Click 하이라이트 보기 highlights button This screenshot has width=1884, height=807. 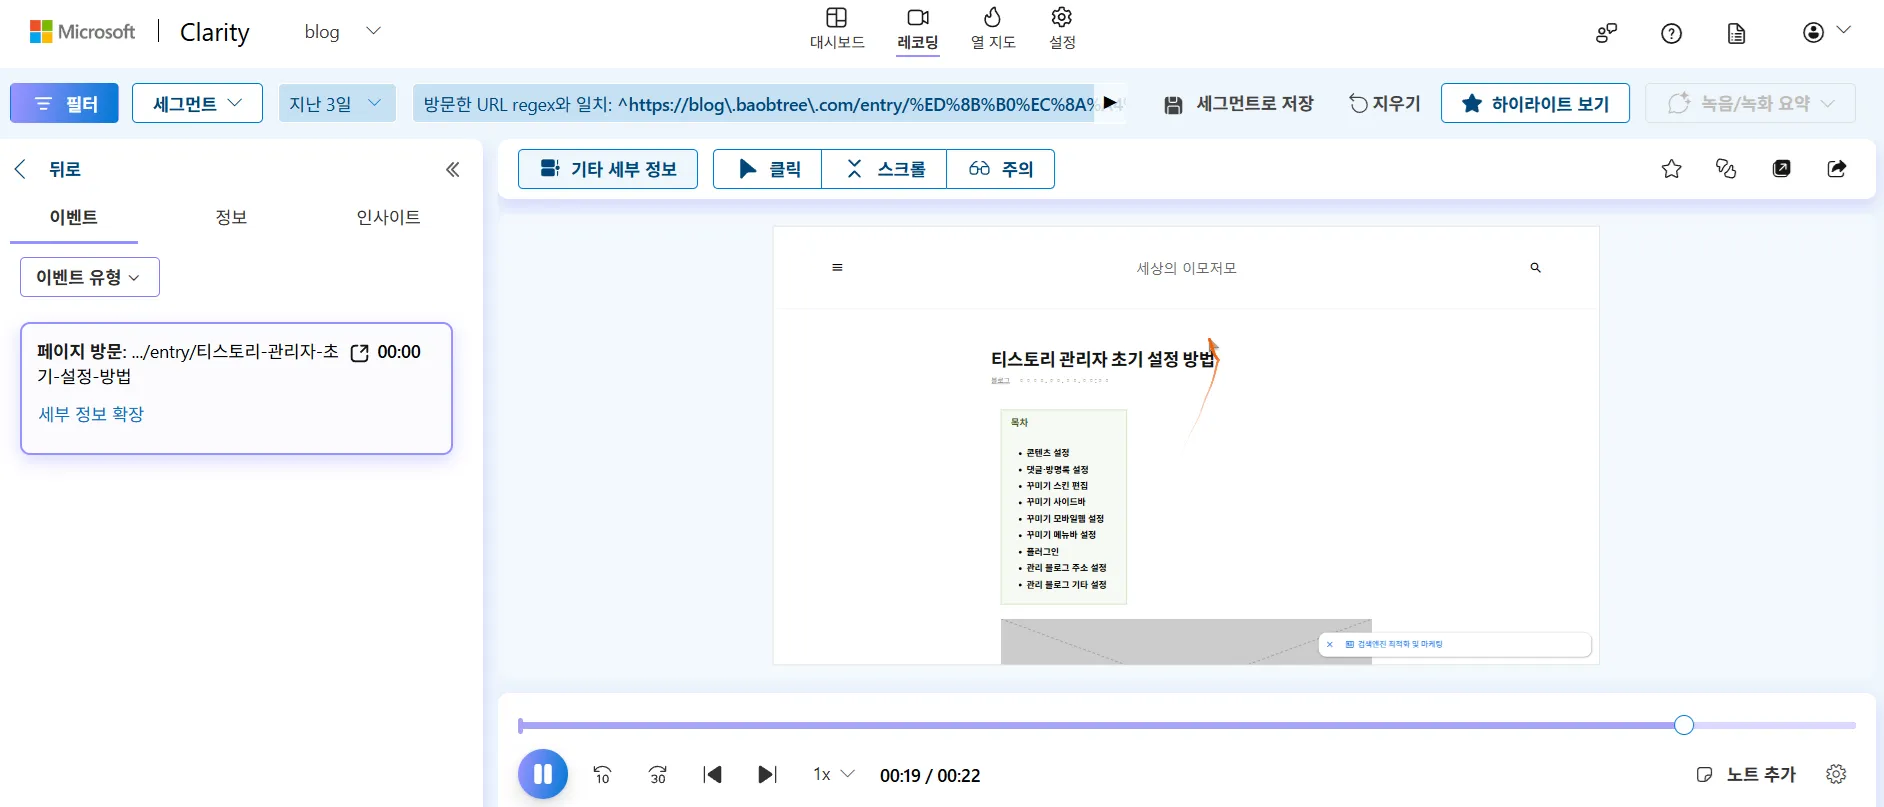1535,103
